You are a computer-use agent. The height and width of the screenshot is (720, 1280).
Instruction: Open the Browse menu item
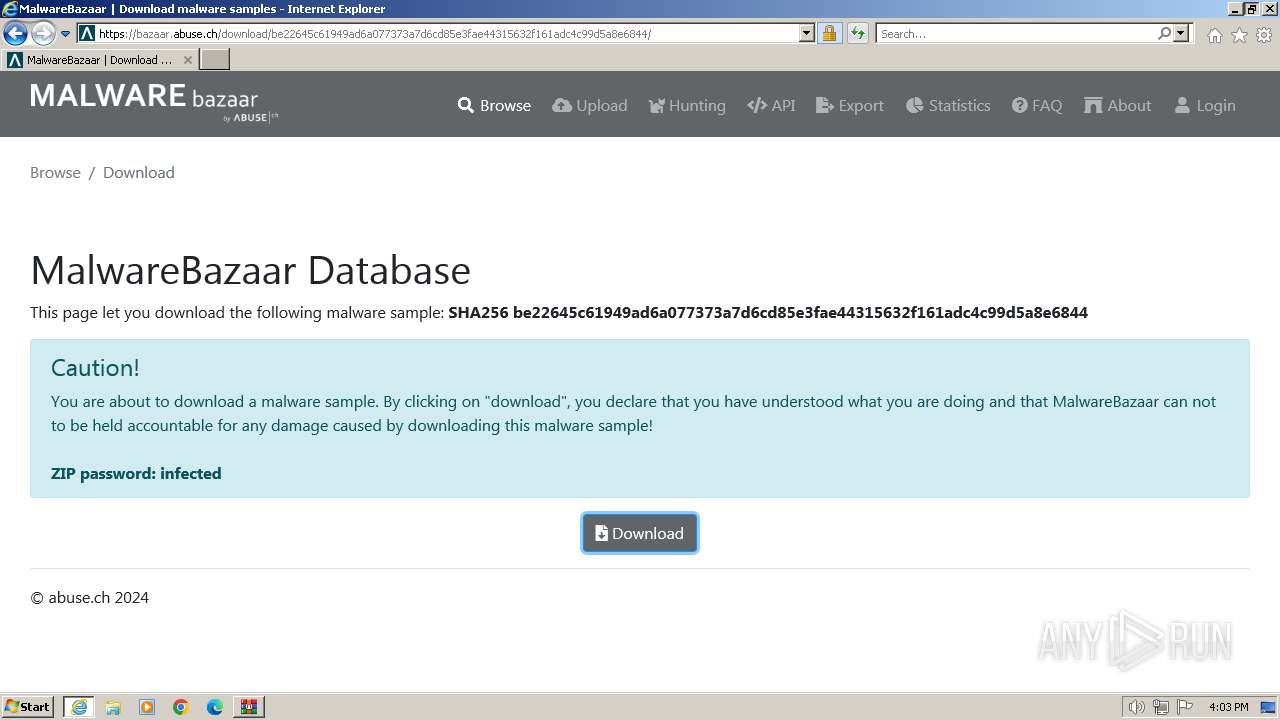494,105
